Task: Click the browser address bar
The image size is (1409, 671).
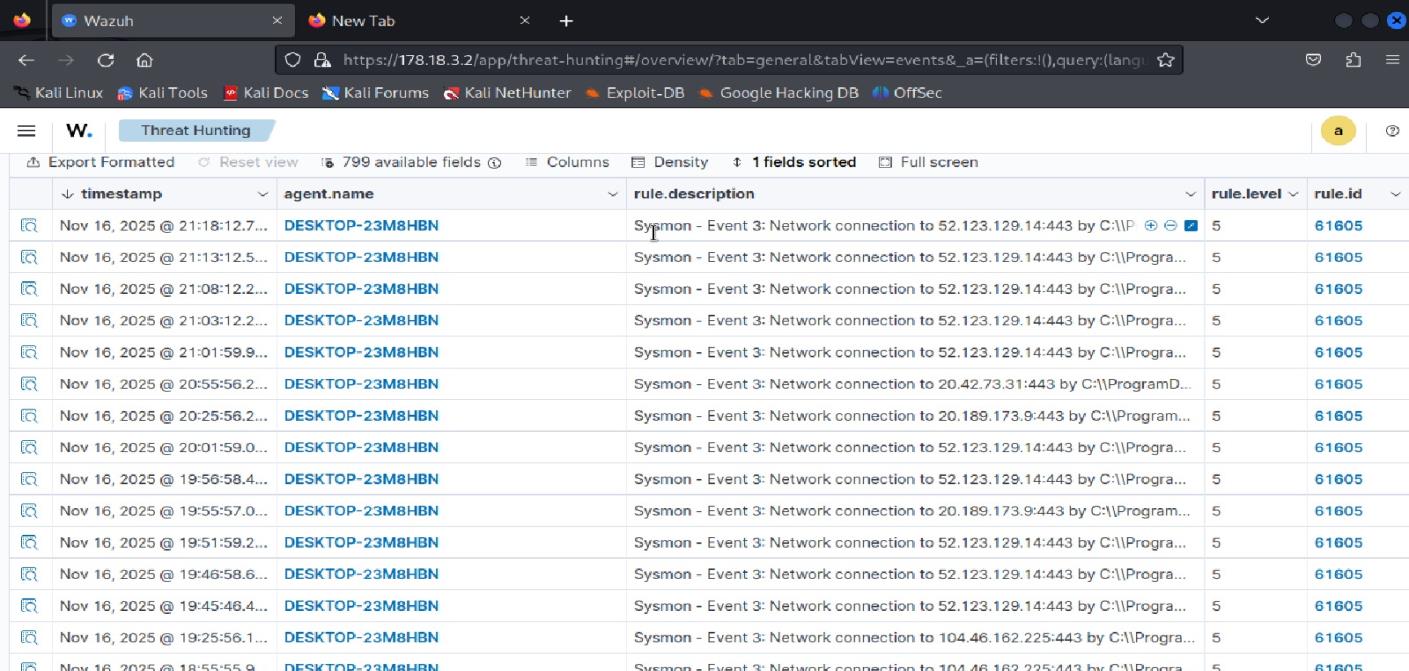Action: click(x=700, y=60)
